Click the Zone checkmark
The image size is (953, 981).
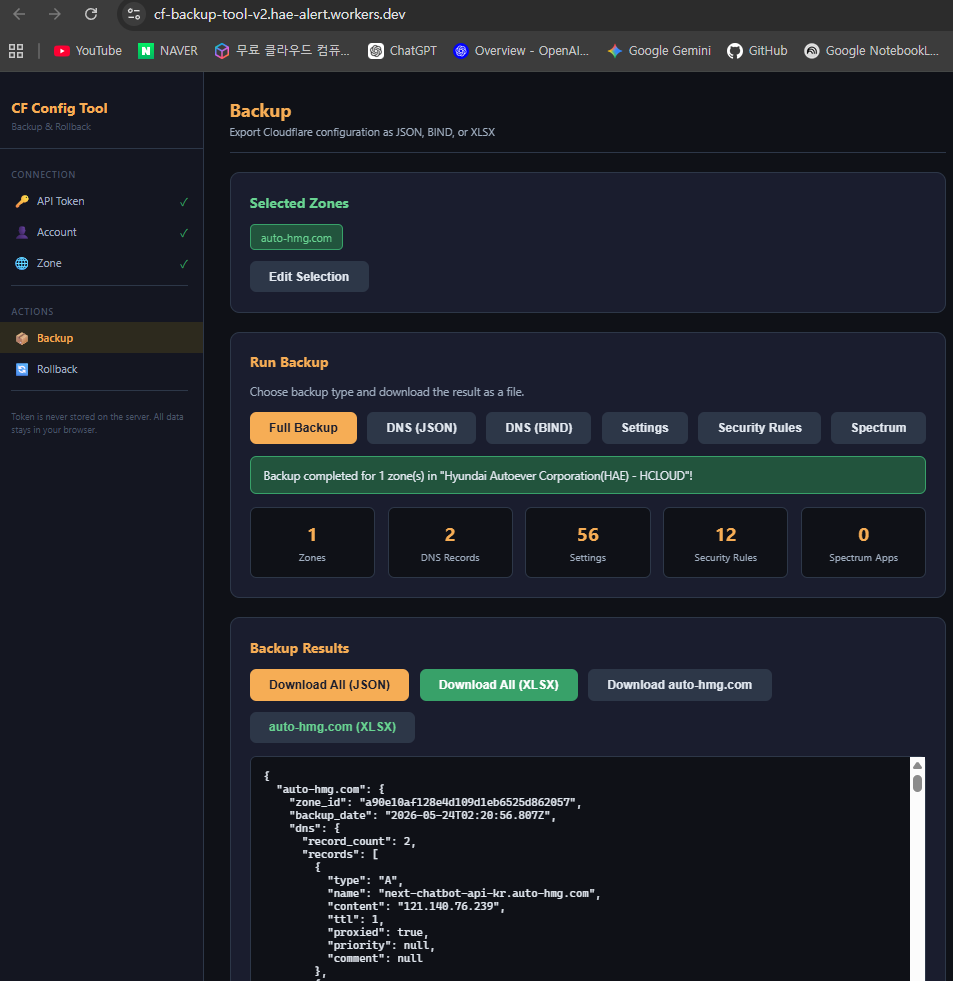(x=184, y=263)
